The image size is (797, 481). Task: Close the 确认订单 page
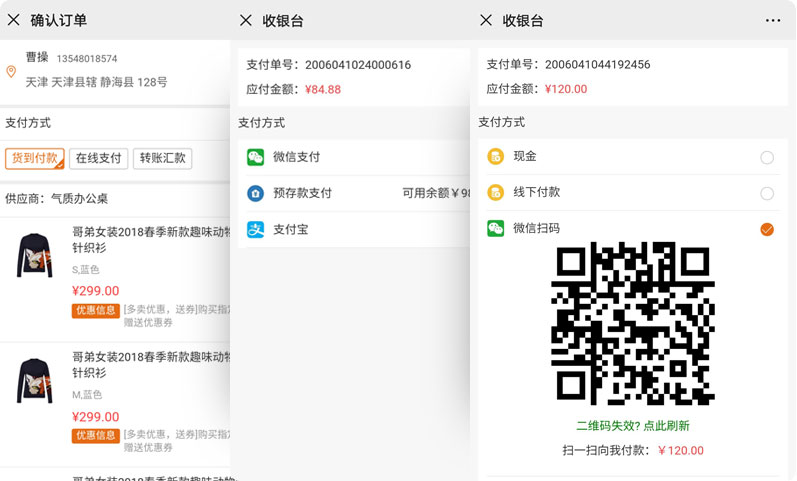click(13, 20)
